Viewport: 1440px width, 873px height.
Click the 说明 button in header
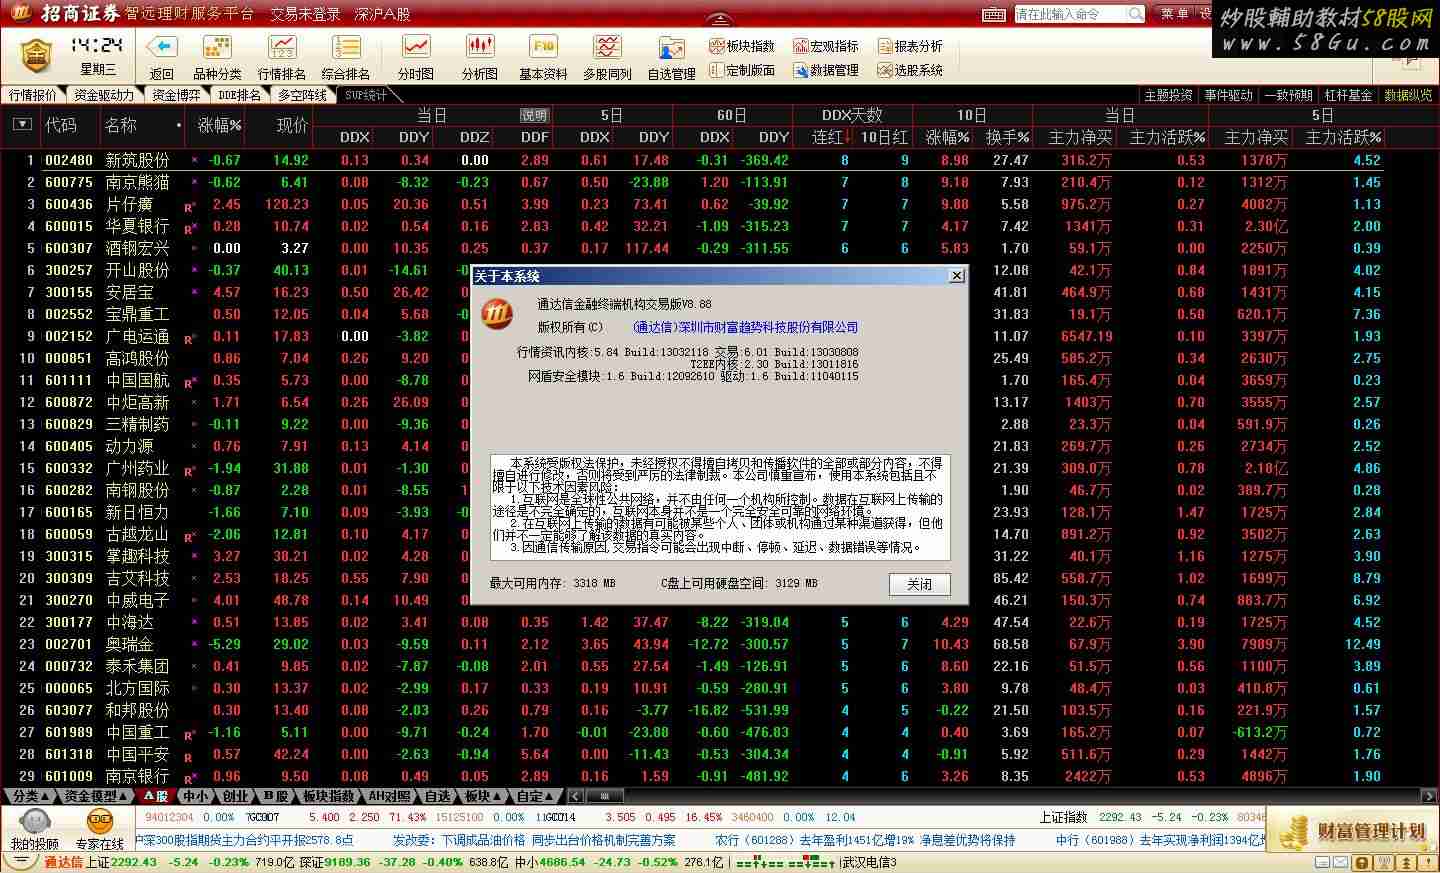[x=534, y=115]
